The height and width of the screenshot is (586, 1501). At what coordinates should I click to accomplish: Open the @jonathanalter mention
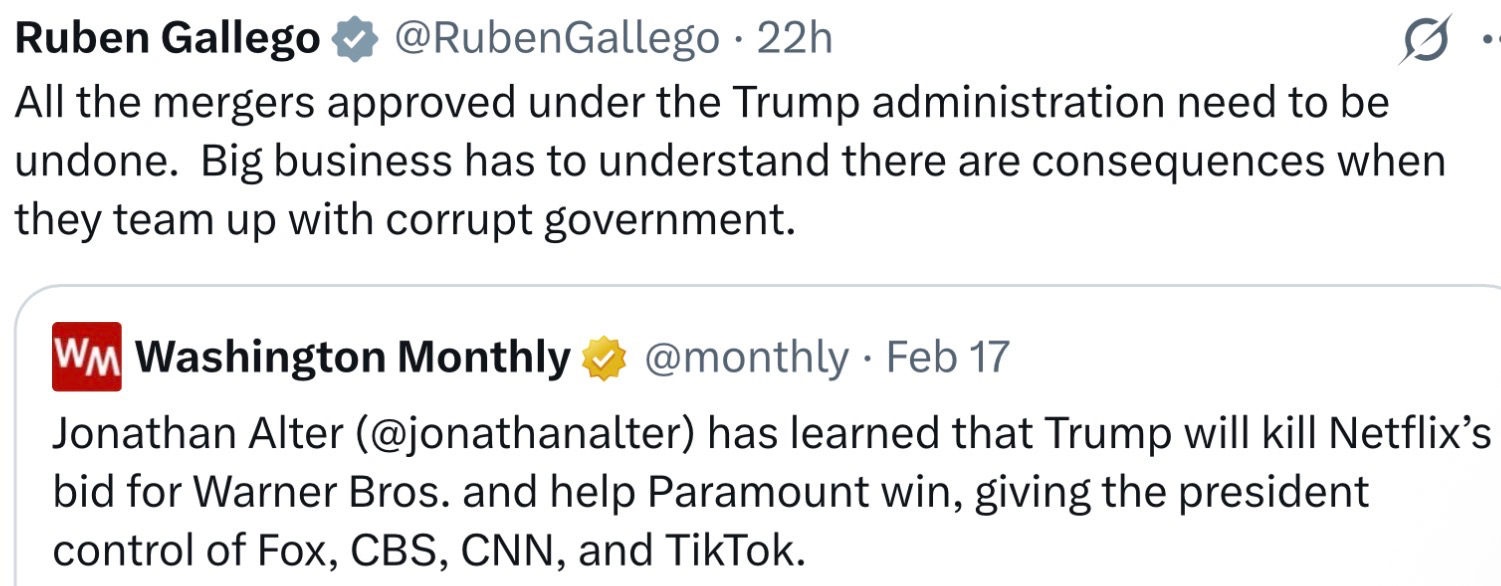pyautogui.click(x=524, y=435)
